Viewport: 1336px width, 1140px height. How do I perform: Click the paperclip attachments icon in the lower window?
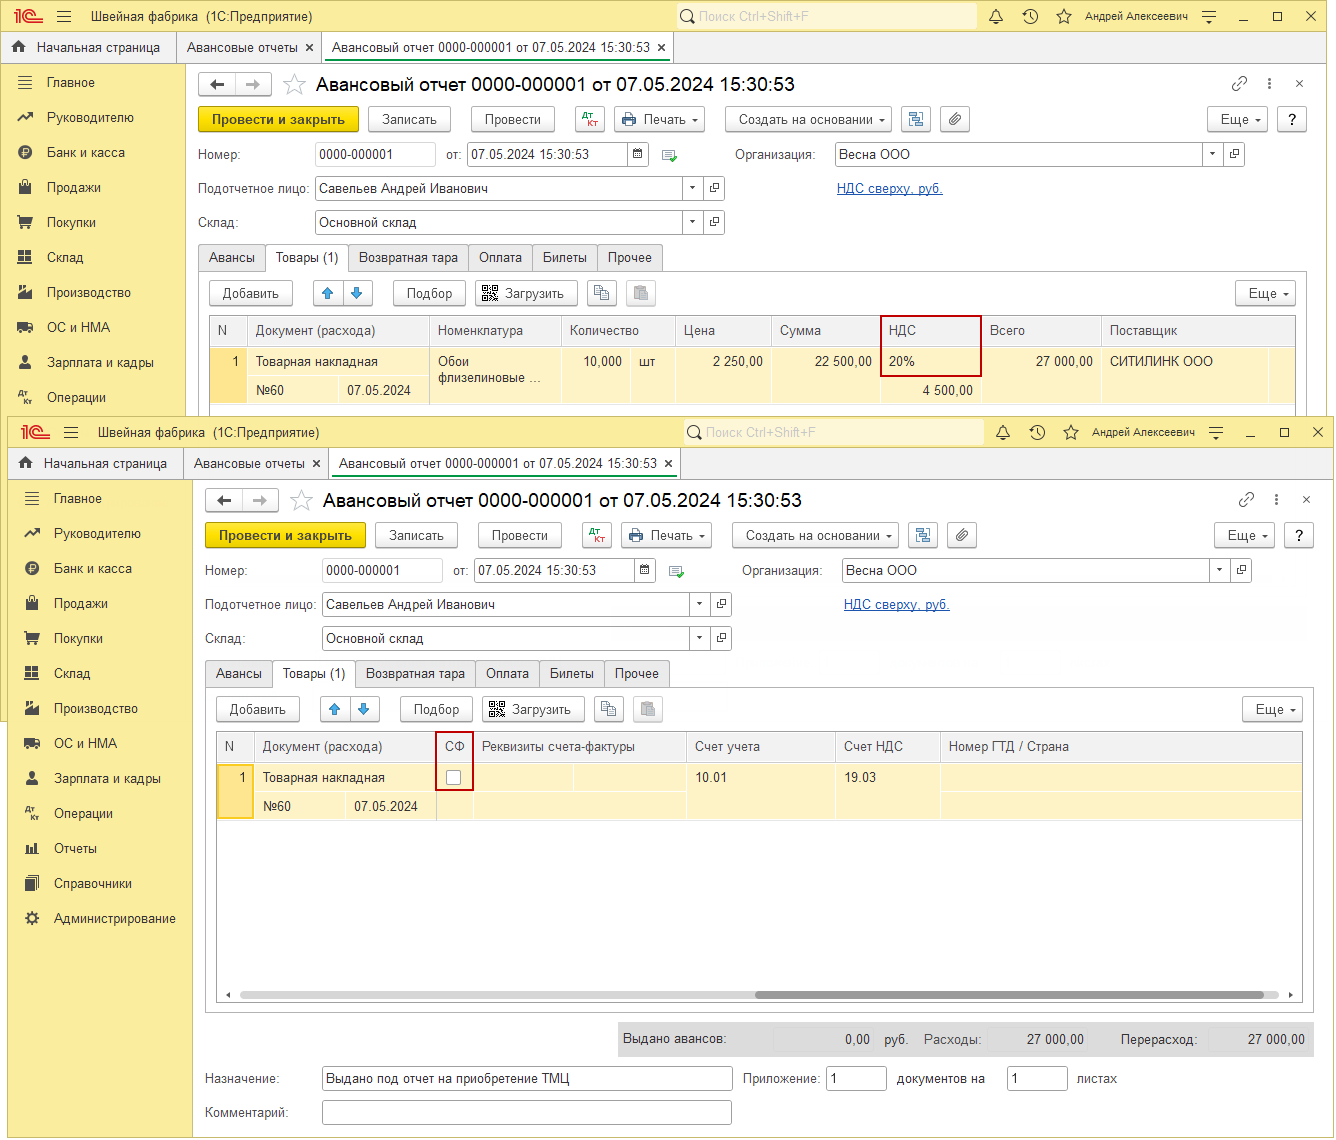[962, 536]
